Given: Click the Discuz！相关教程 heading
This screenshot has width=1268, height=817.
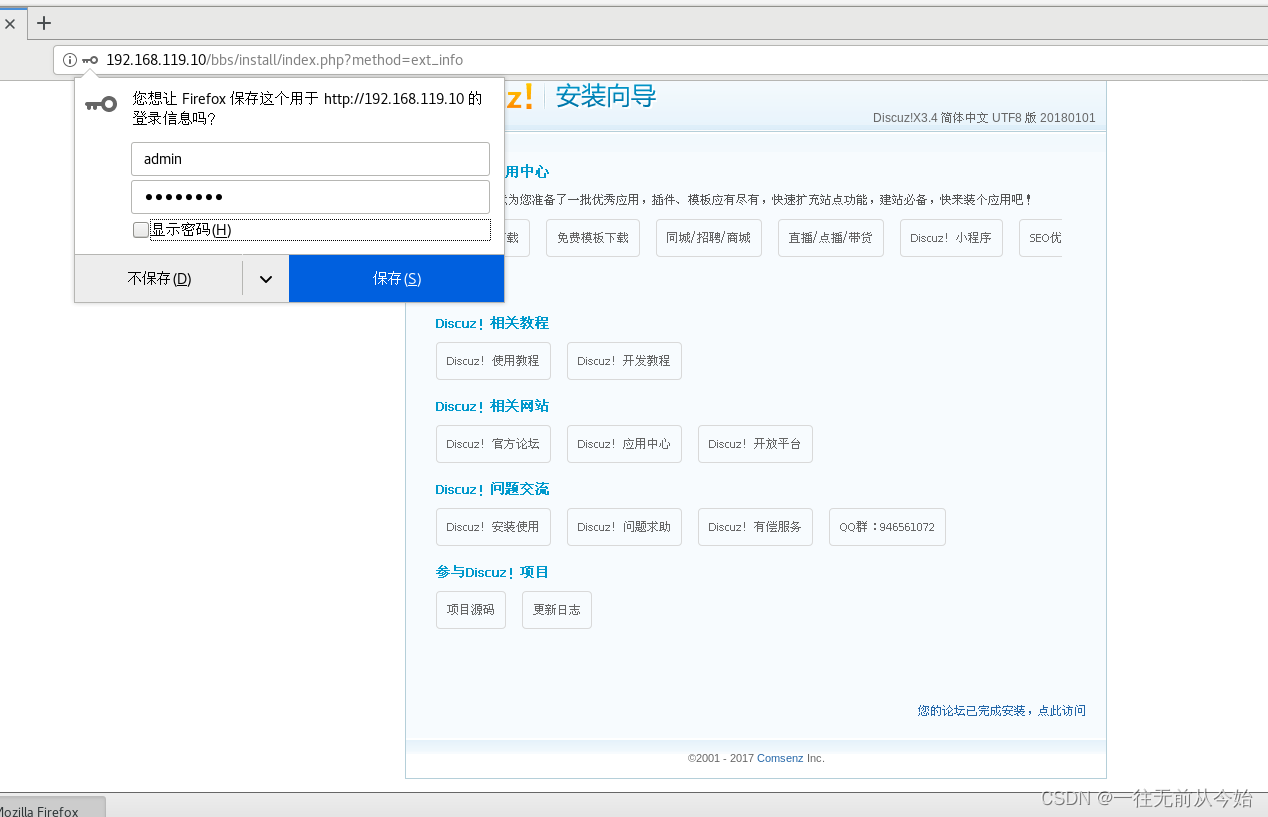Looking at the screenshot, I should 492,323.
